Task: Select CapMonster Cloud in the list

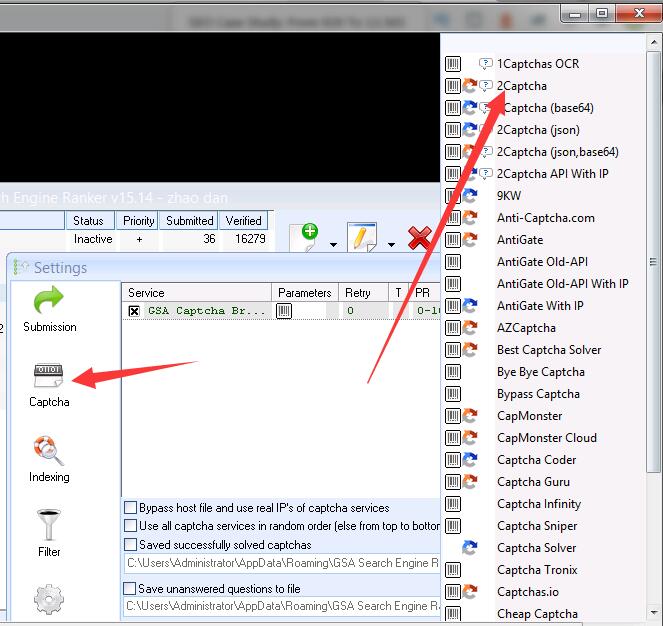Action: 546,438
